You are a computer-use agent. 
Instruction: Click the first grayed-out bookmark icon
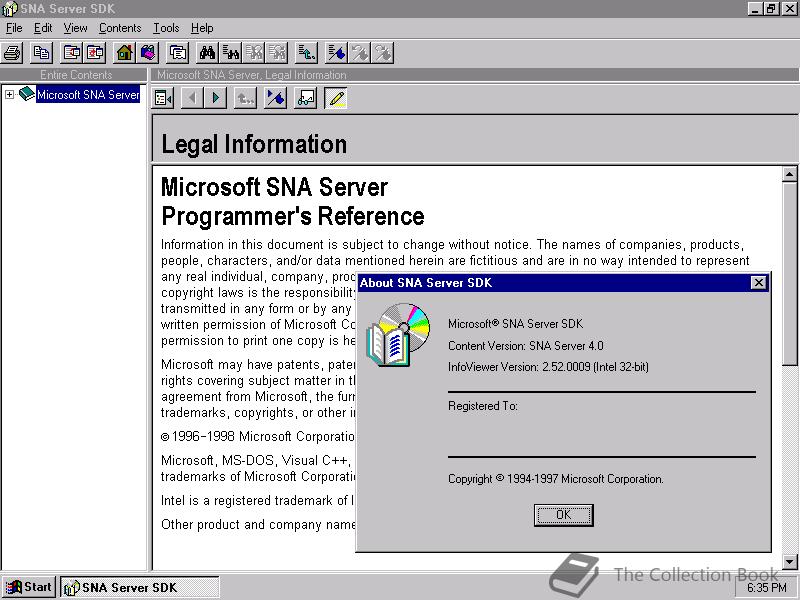coord(360,53)
